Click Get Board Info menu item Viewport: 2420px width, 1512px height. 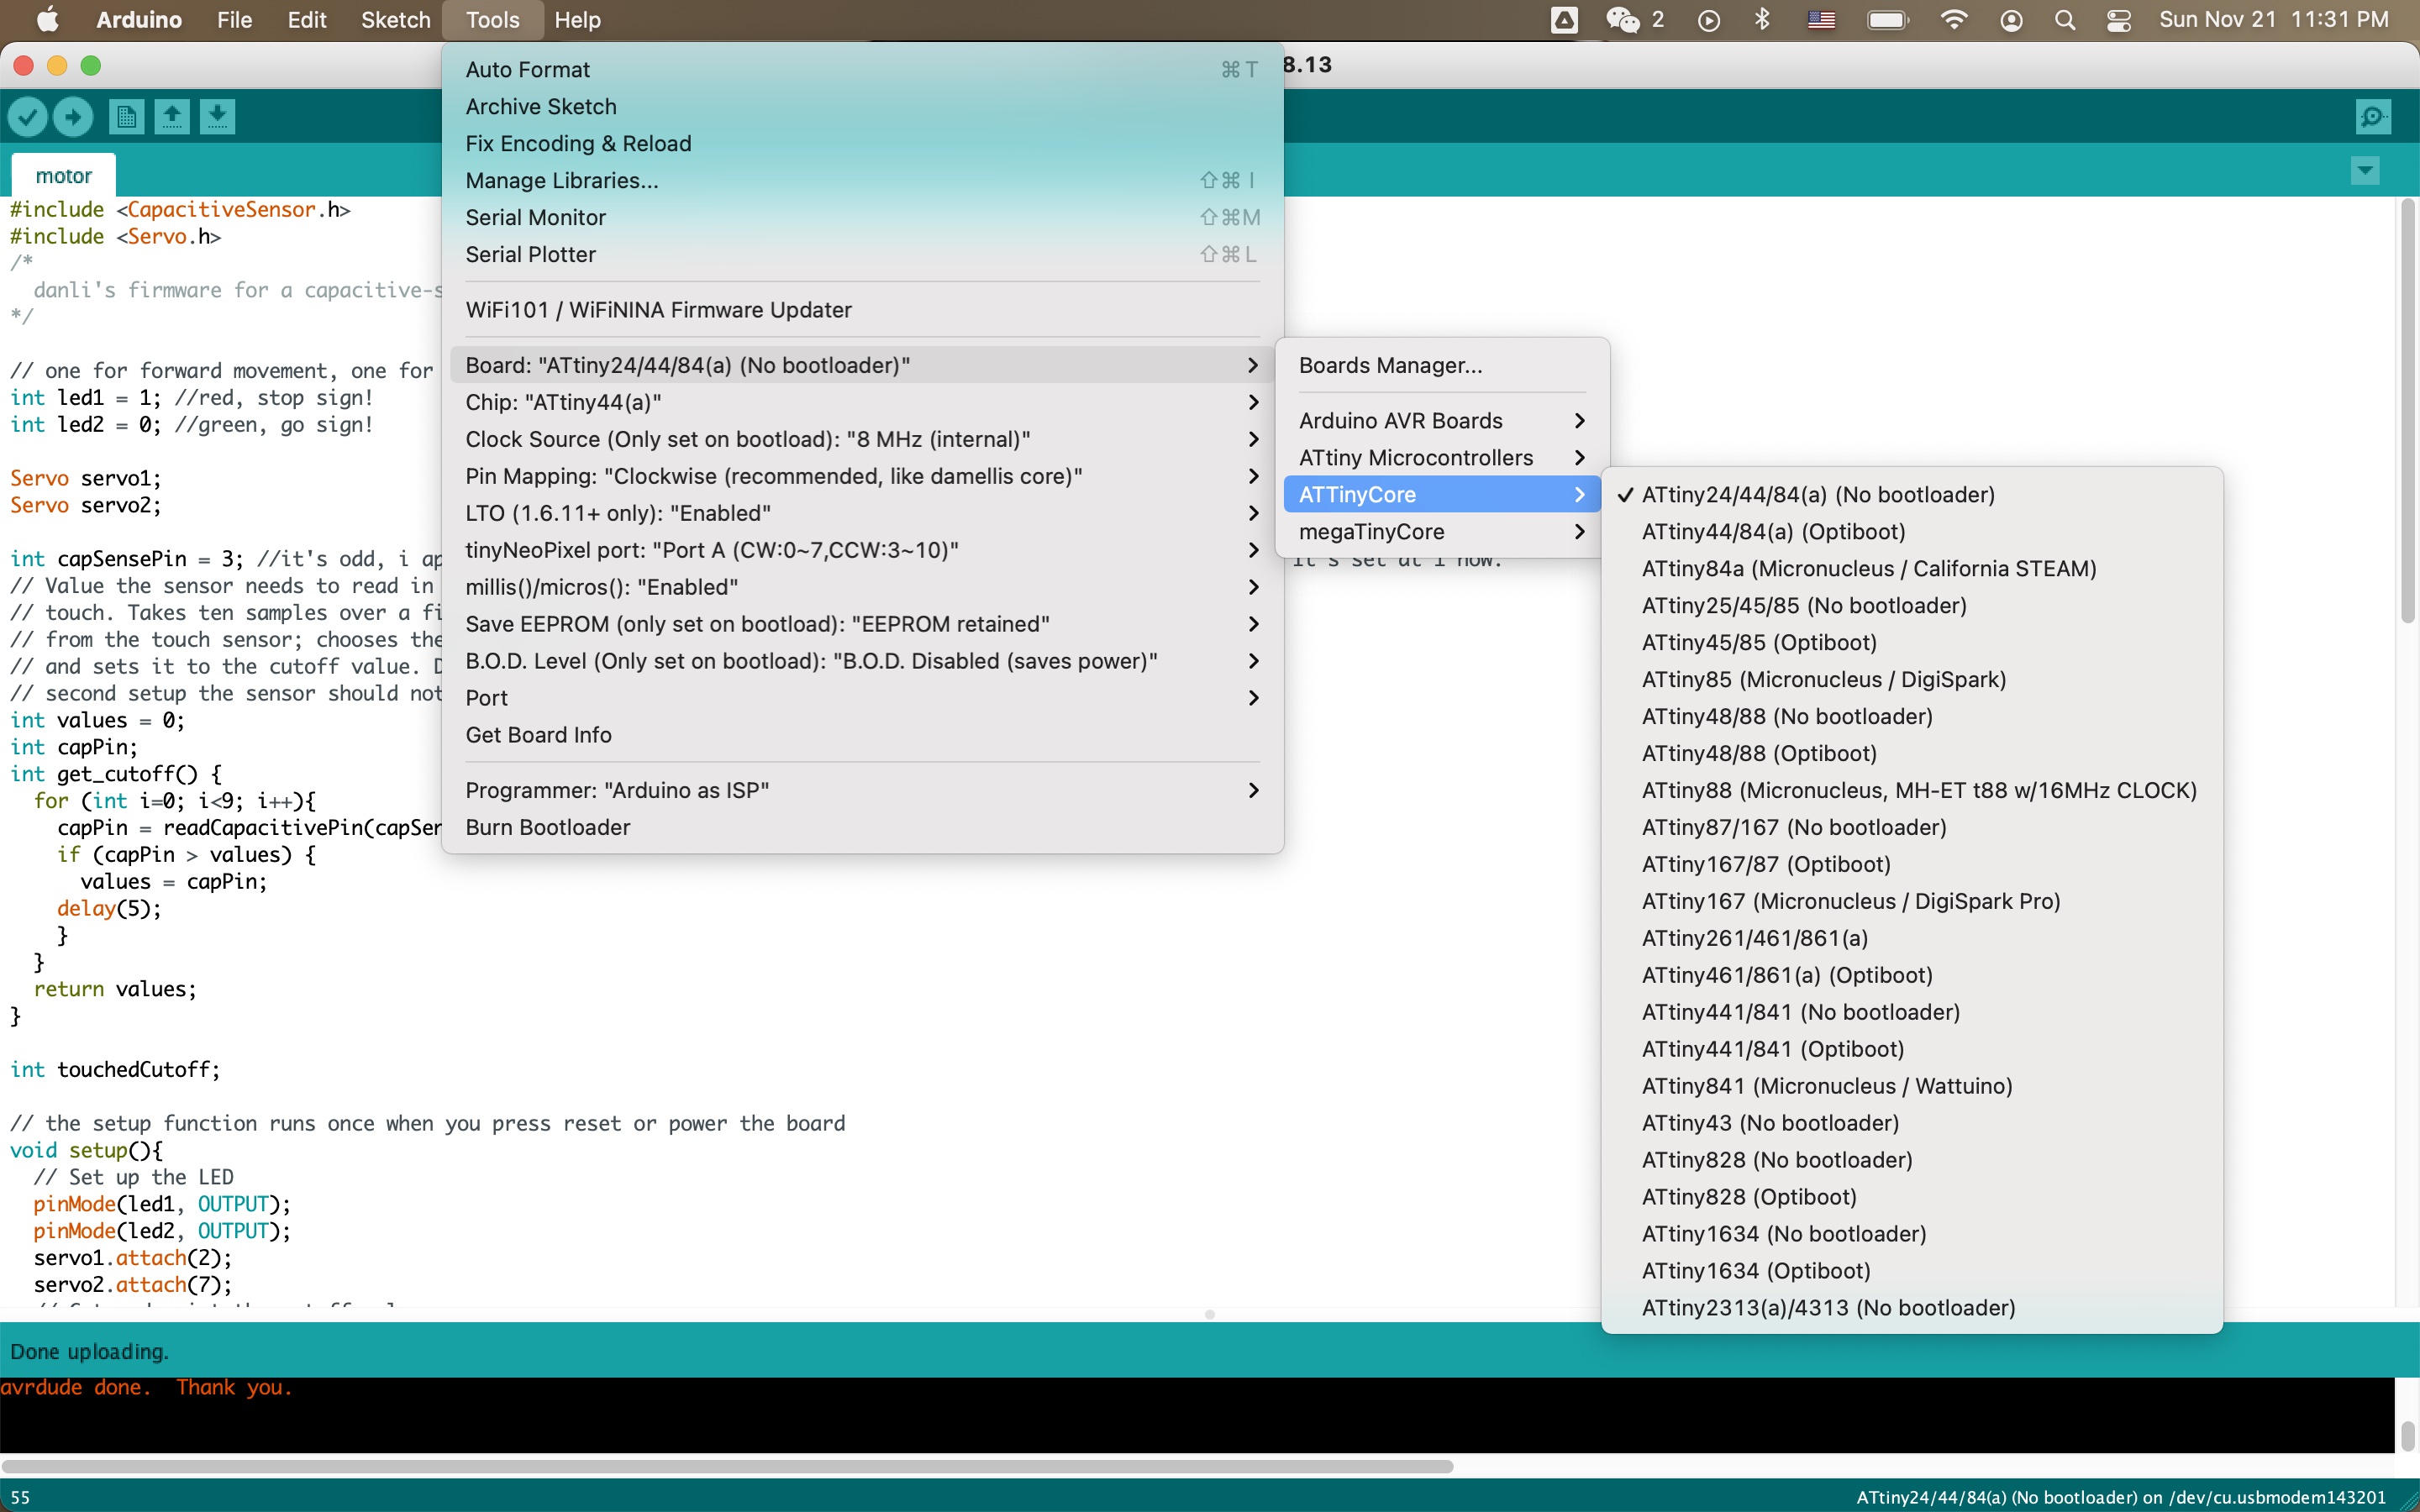point(862,735)
